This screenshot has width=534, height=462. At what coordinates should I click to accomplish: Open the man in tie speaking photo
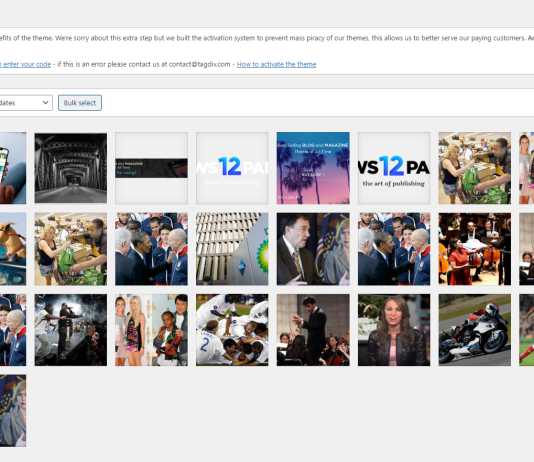[313, 249]
